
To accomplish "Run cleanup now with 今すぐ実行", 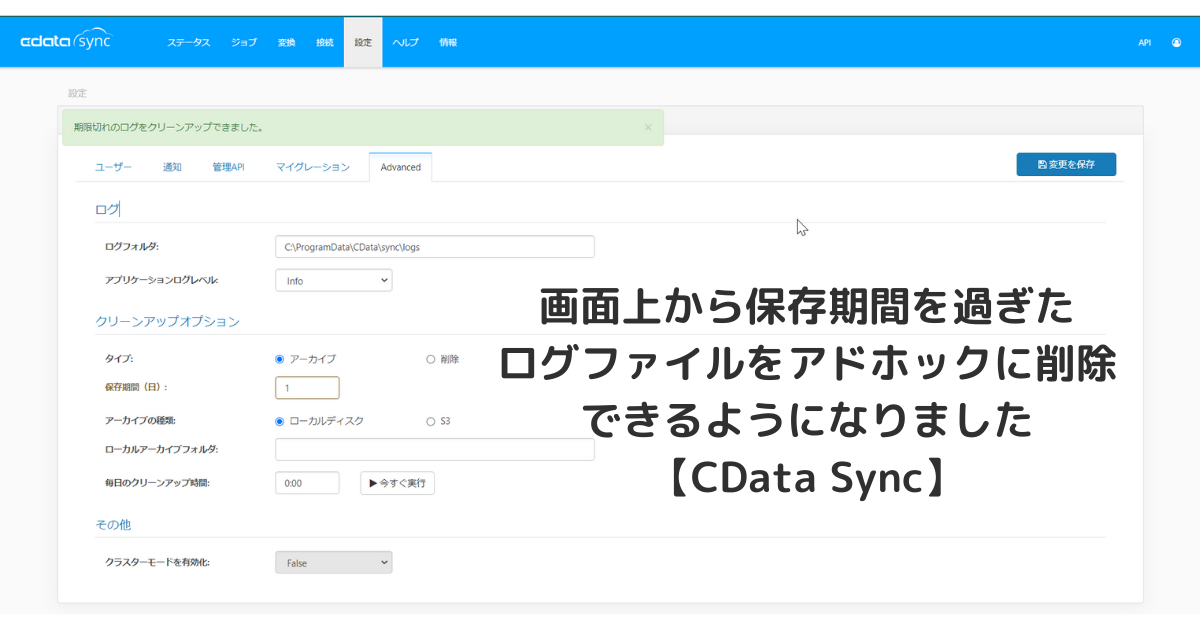I will coord(397,483).
